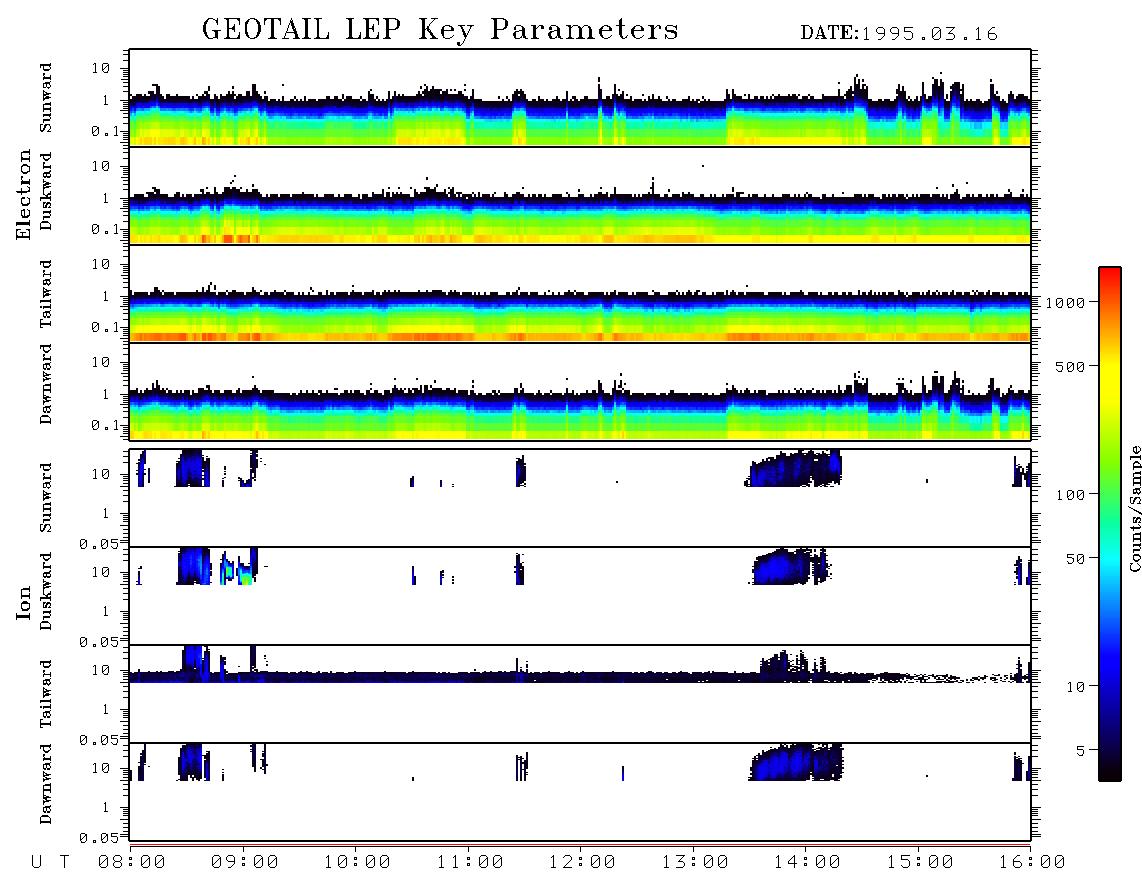Click the Electron Sunward spectrogram panel
Viewport: 1142px width, 880px height.
580,98
